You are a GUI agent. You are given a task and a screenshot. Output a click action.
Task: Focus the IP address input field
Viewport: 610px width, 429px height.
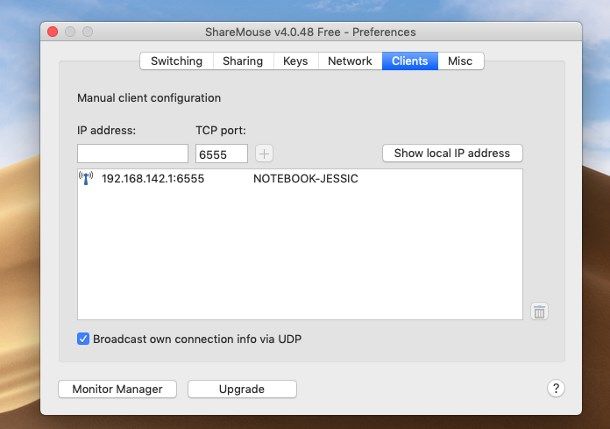[133, 154]
